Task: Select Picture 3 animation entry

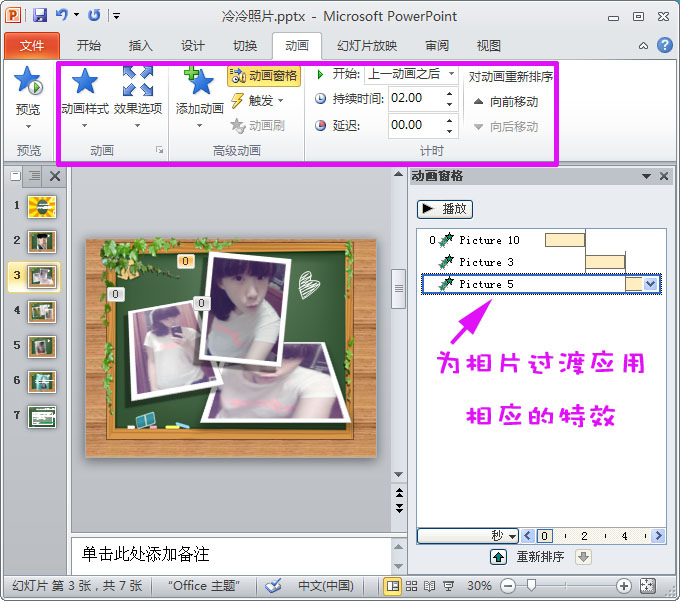Action: coord(541,262)
